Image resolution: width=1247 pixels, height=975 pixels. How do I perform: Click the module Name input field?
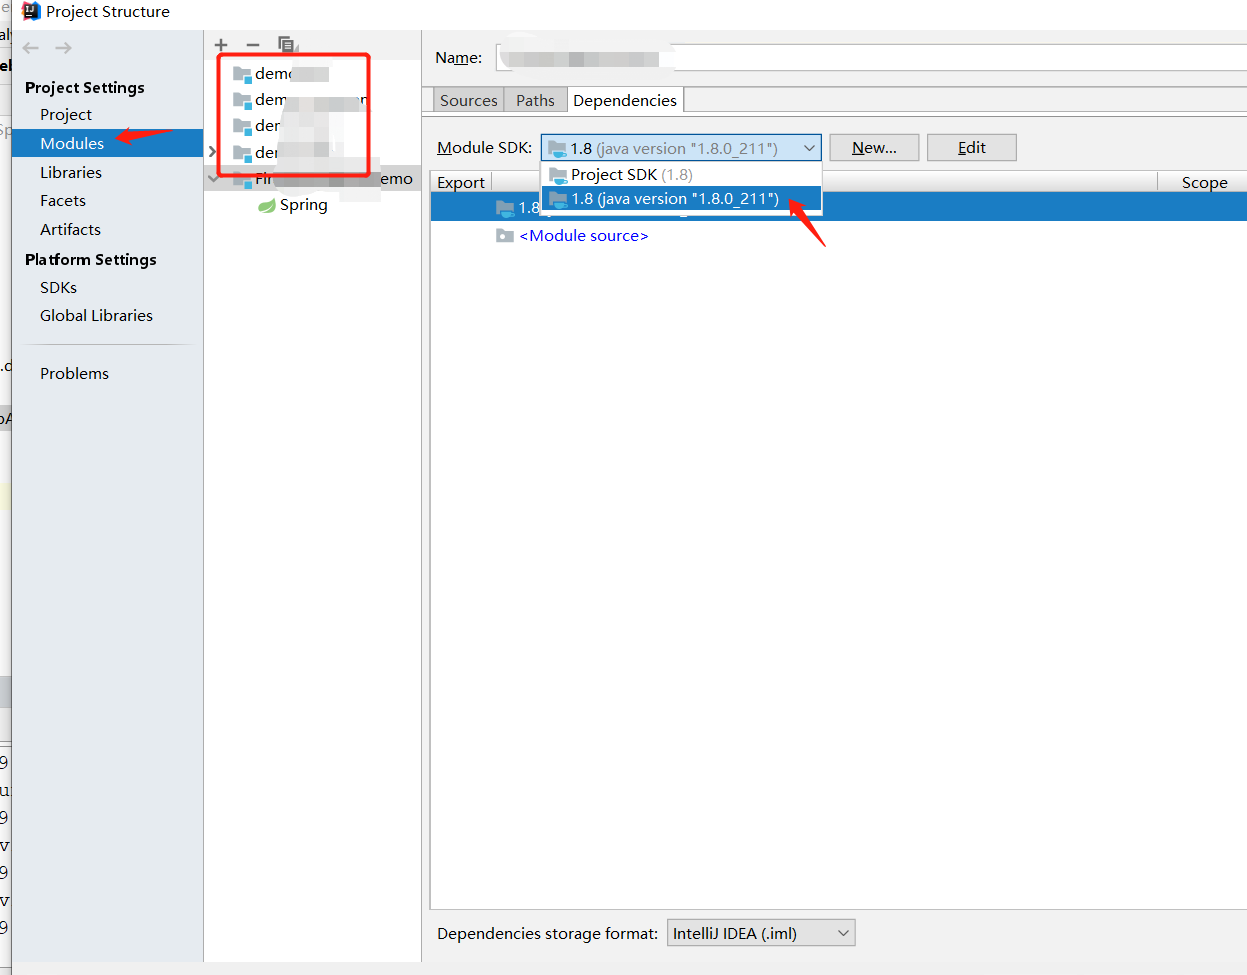coord(871,58)
